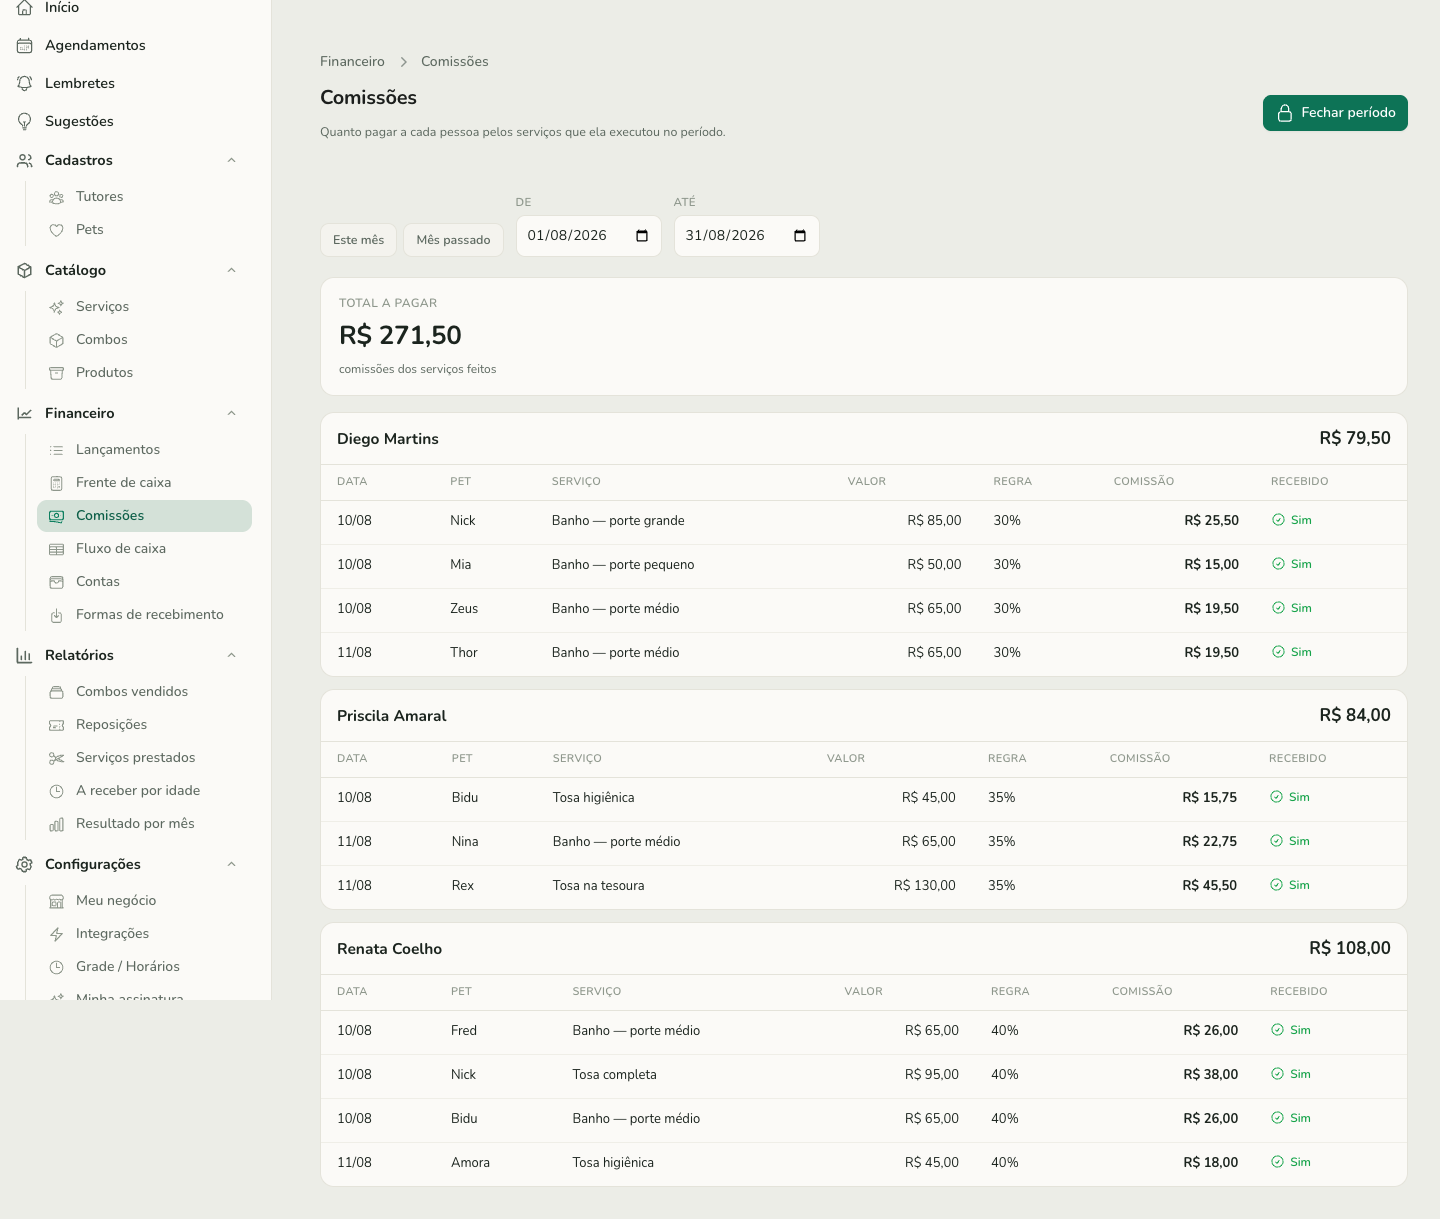The height and width of the screenshot is (1219, 1440).
Task: Click the Formas de recebimento icon
Action: [x=57, y=615]
